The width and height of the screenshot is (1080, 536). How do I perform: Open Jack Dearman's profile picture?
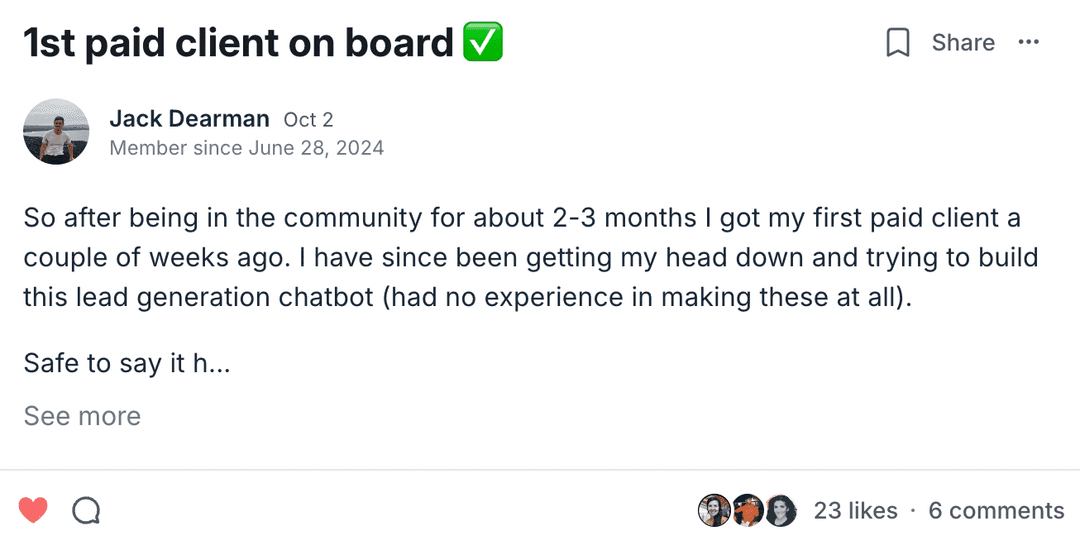[x=57, y=132]
